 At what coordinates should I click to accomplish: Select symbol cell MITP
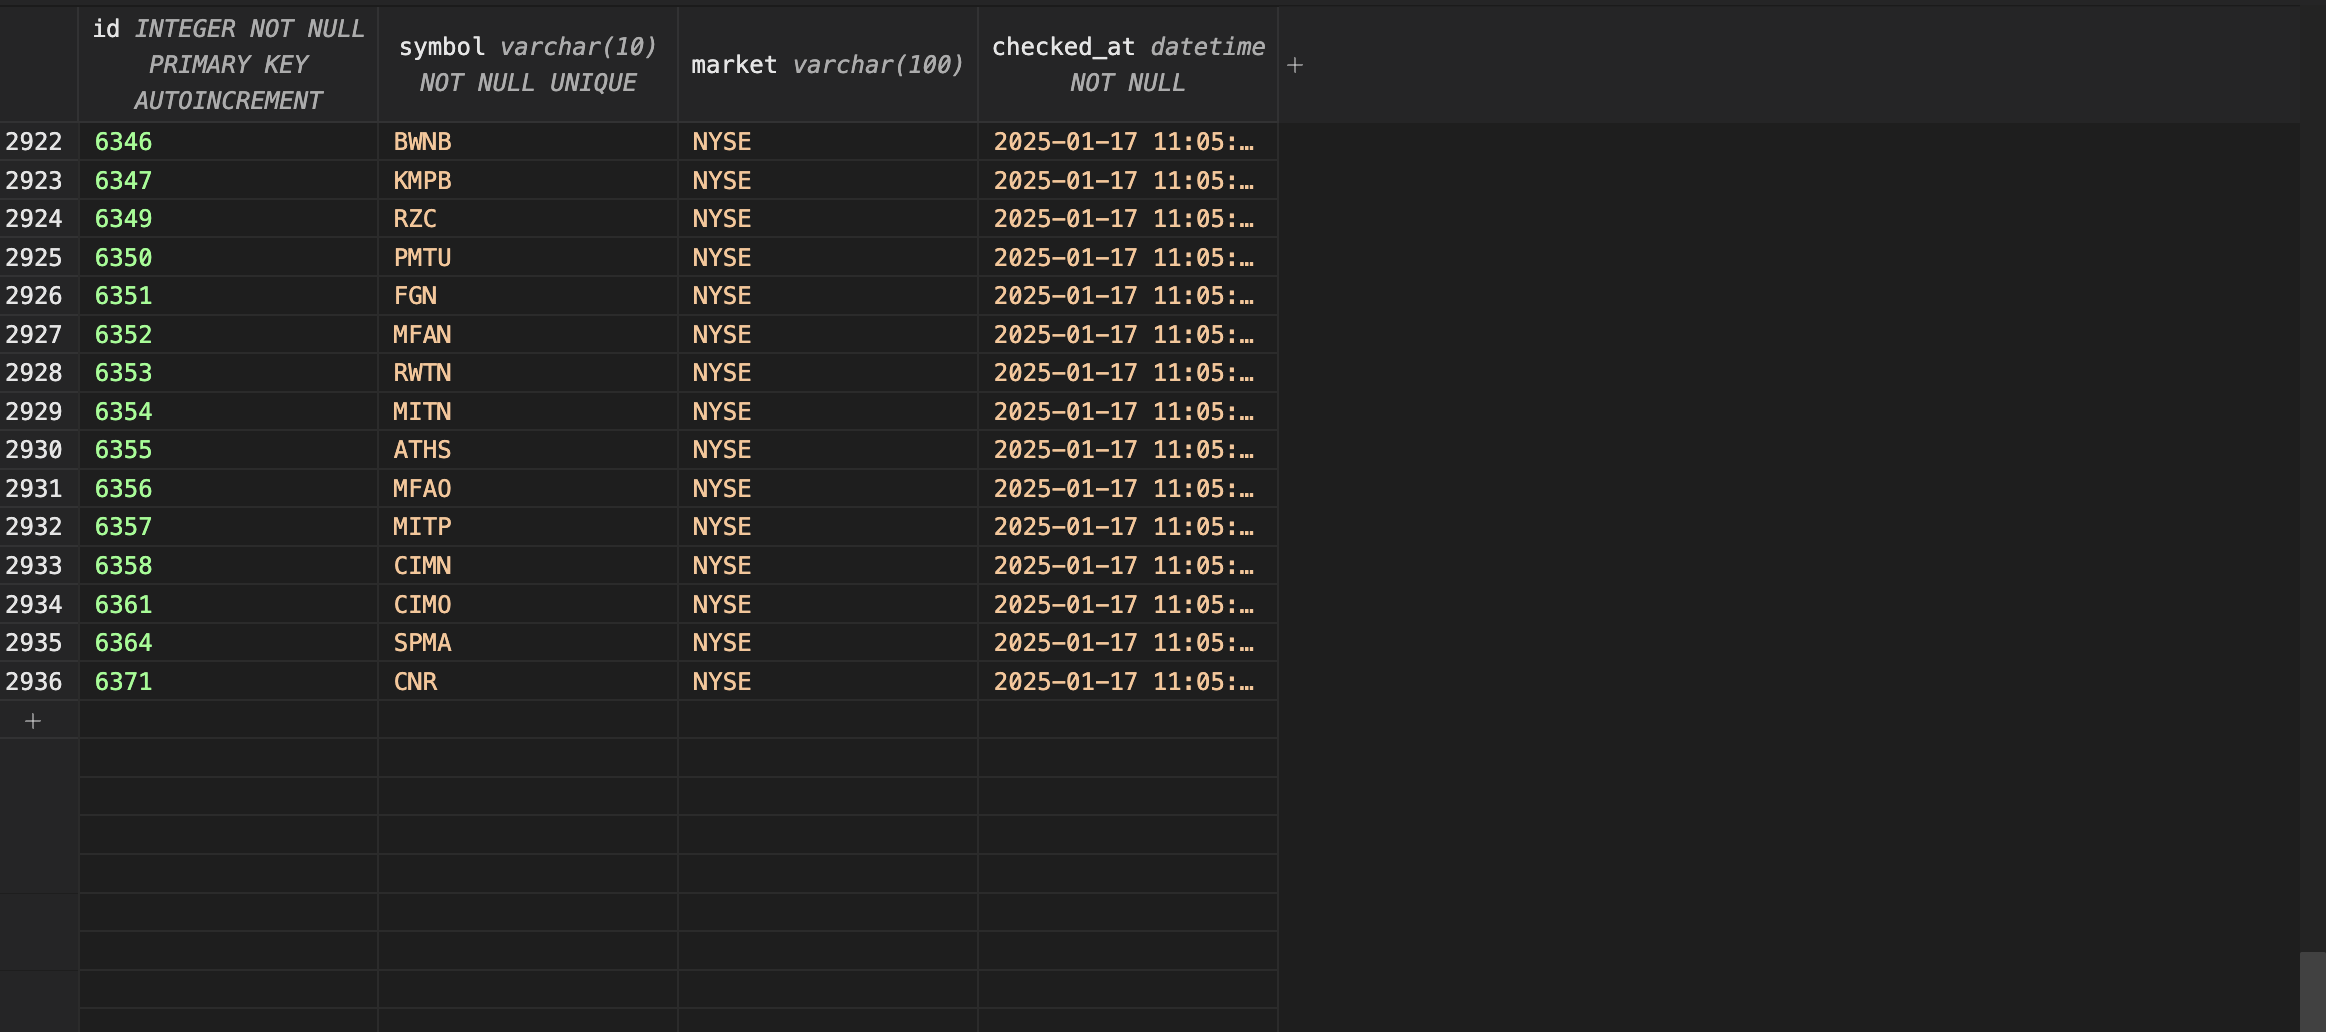[528, 527]
